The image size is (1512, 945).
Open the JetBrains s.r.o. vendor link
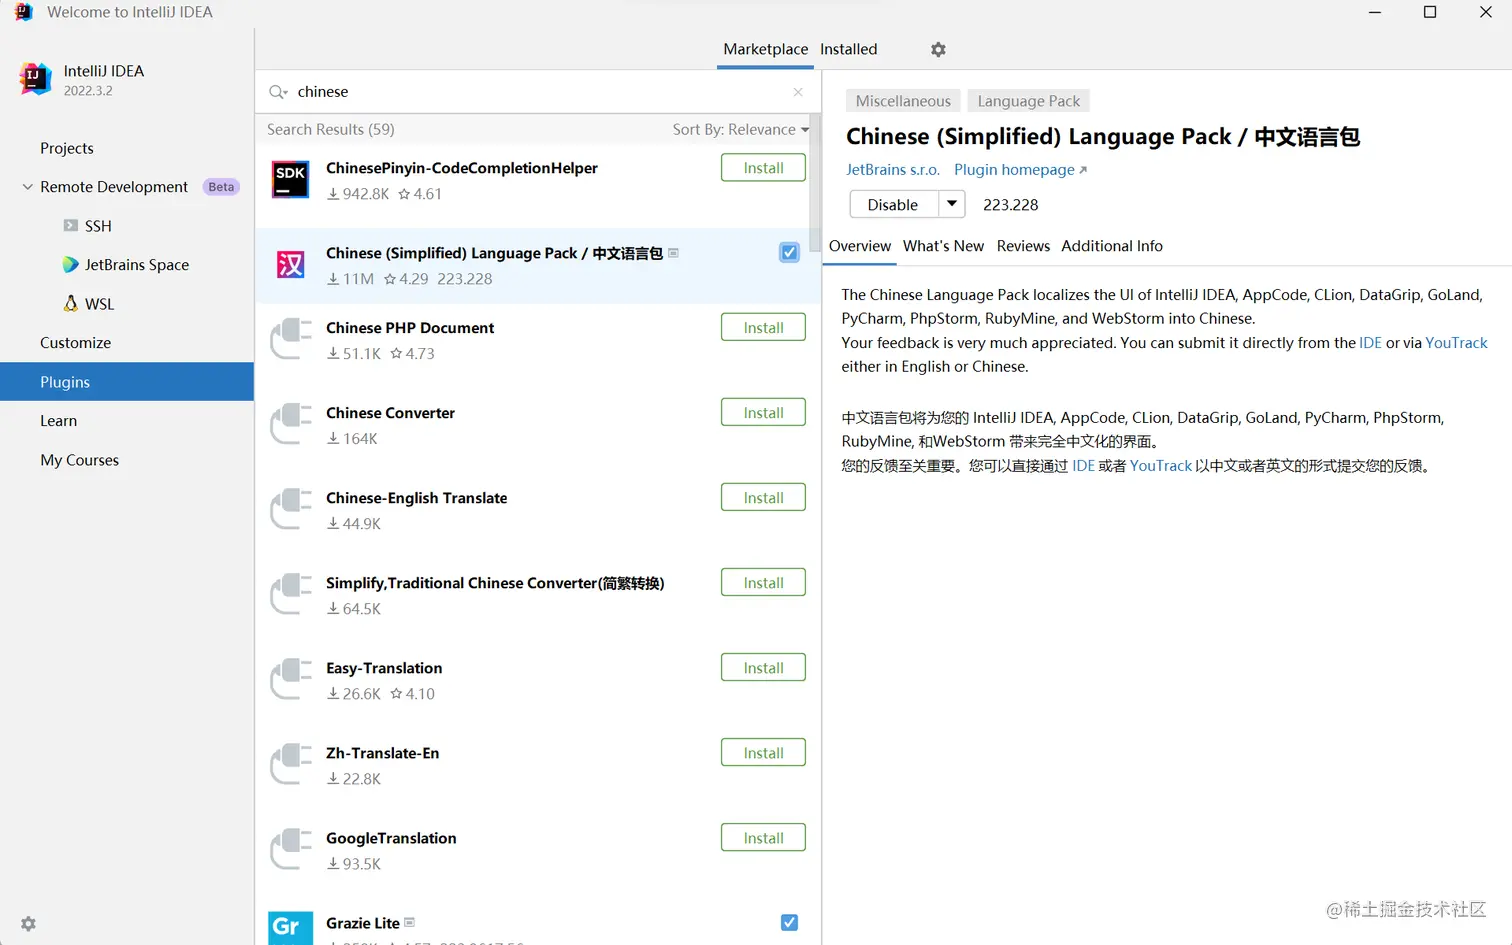coord(892,170)
